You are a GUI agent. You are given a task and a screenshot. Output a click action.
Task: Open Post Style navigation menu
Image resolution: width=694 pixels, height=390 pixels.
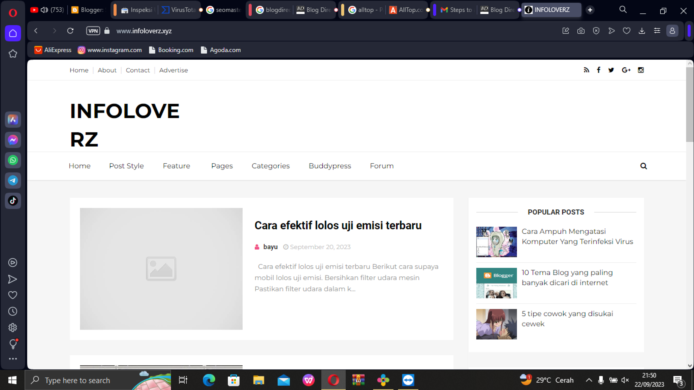[127, 166]
